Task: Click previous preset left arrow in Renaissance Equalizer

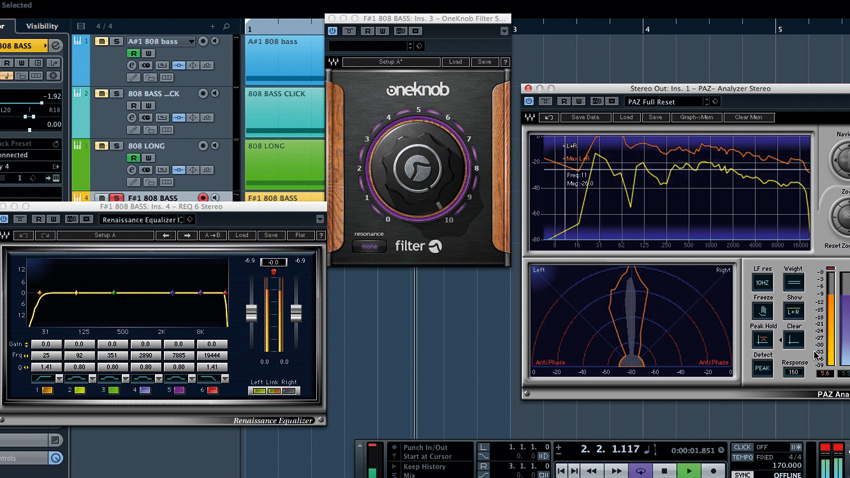Action: pos(165,235)
